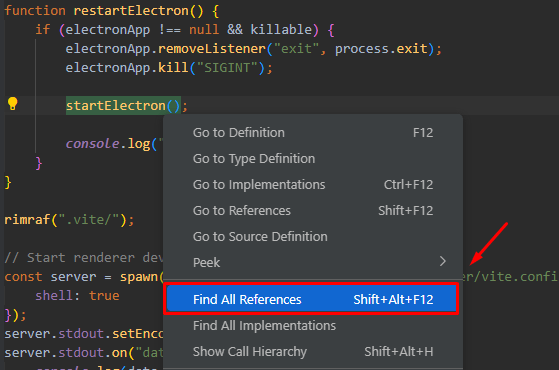559x370 pixels.
Task: Click the ".vite/" string
Action: [89, 220]
